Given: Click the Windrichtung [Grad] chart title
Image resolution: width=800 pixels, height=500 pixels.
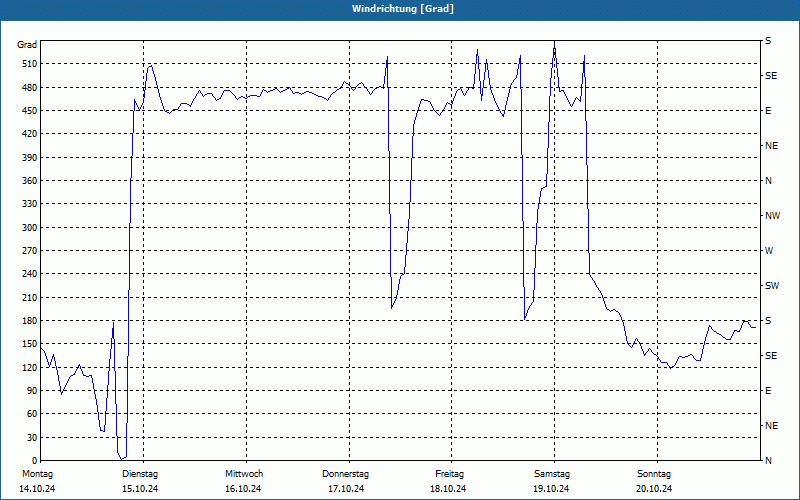Looking at the screenshot, I should (403, 9).
